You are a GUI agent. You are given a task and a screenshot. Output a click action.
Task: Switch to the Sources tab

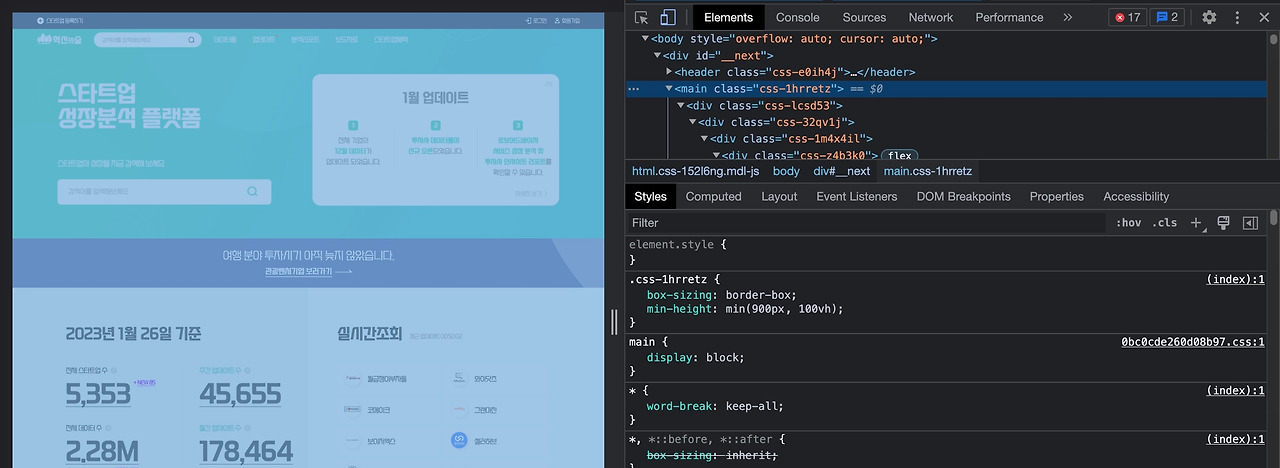[x=864, y=17]
